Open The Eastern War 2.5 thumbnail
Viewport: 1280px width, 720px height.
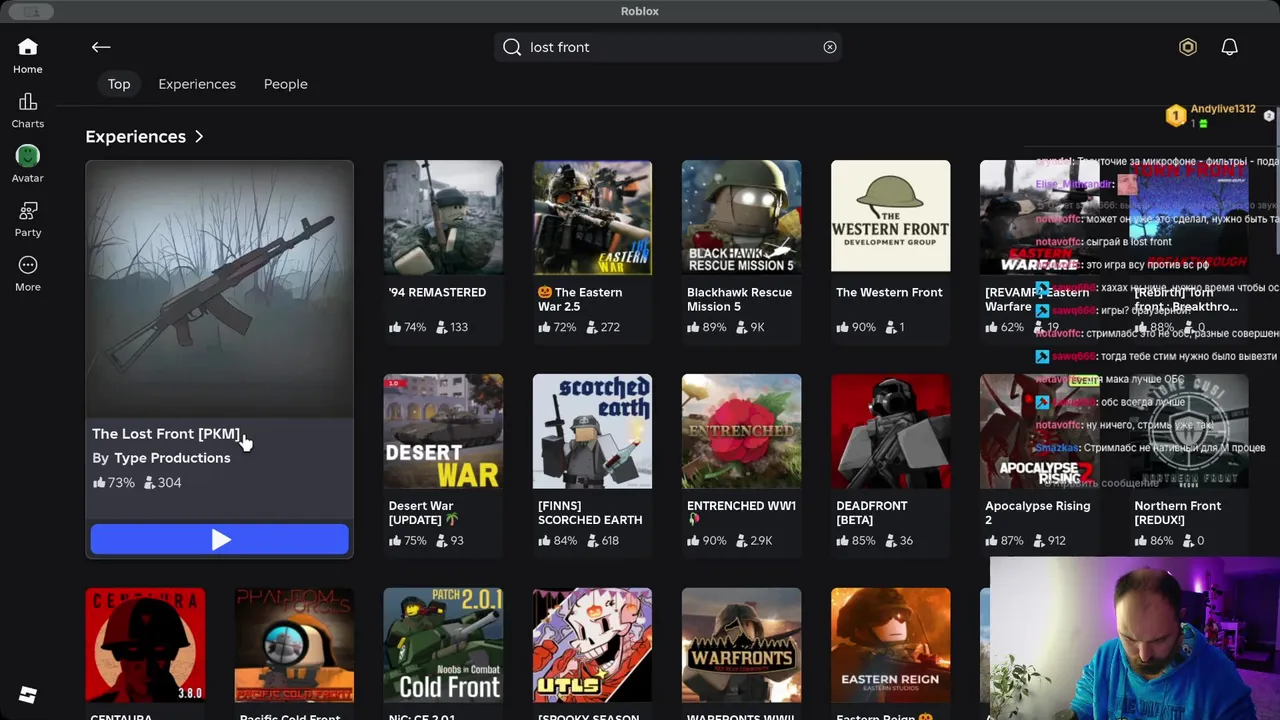(592, 217)
